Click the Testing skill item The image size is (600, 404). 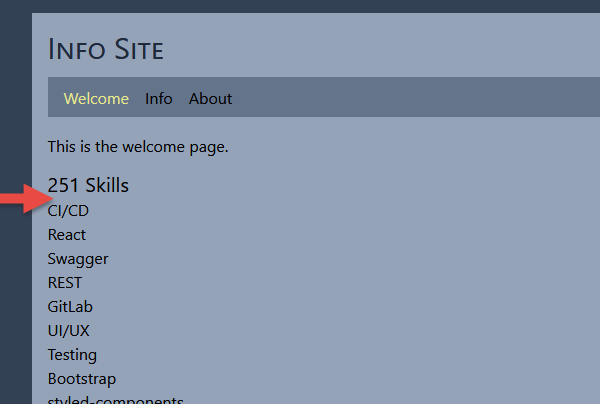click(72, 354)
